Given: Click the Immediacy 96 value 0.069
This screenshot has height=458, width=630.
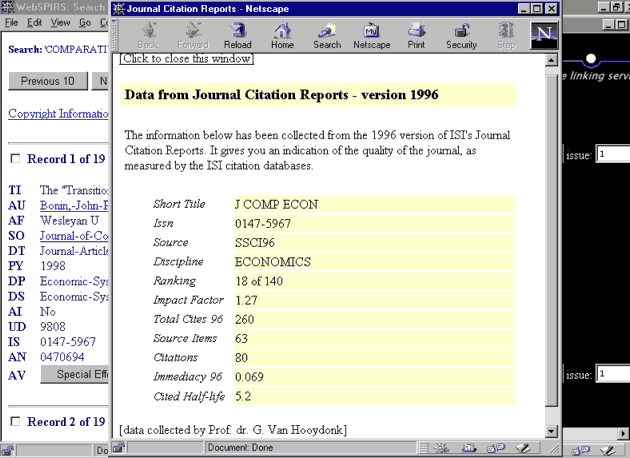Looking at the screenshot, I should (x=250, y=377).
